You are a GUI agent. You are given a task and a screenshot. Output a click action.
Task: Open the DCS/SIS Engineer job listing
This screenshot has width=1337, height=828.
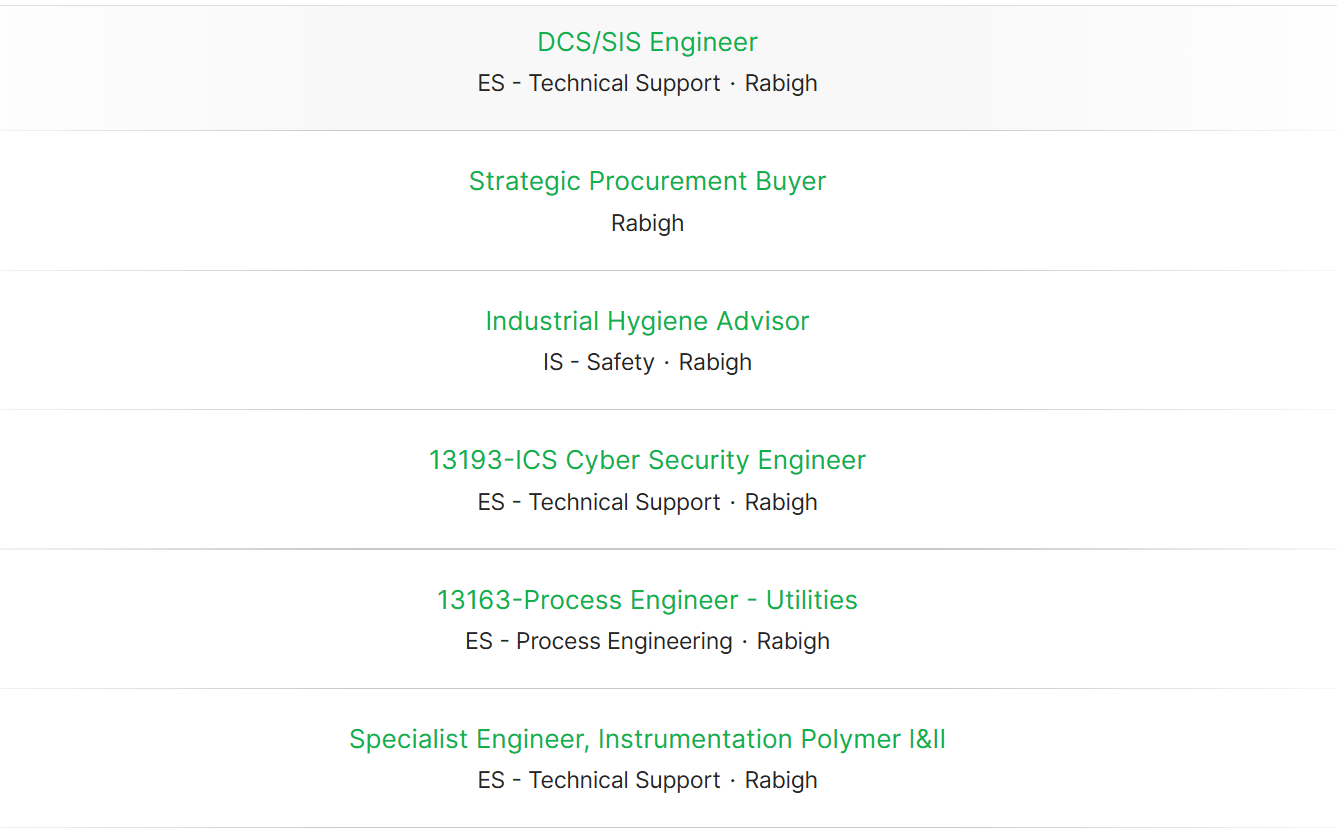pyautogui.click(x=647, y=42)
